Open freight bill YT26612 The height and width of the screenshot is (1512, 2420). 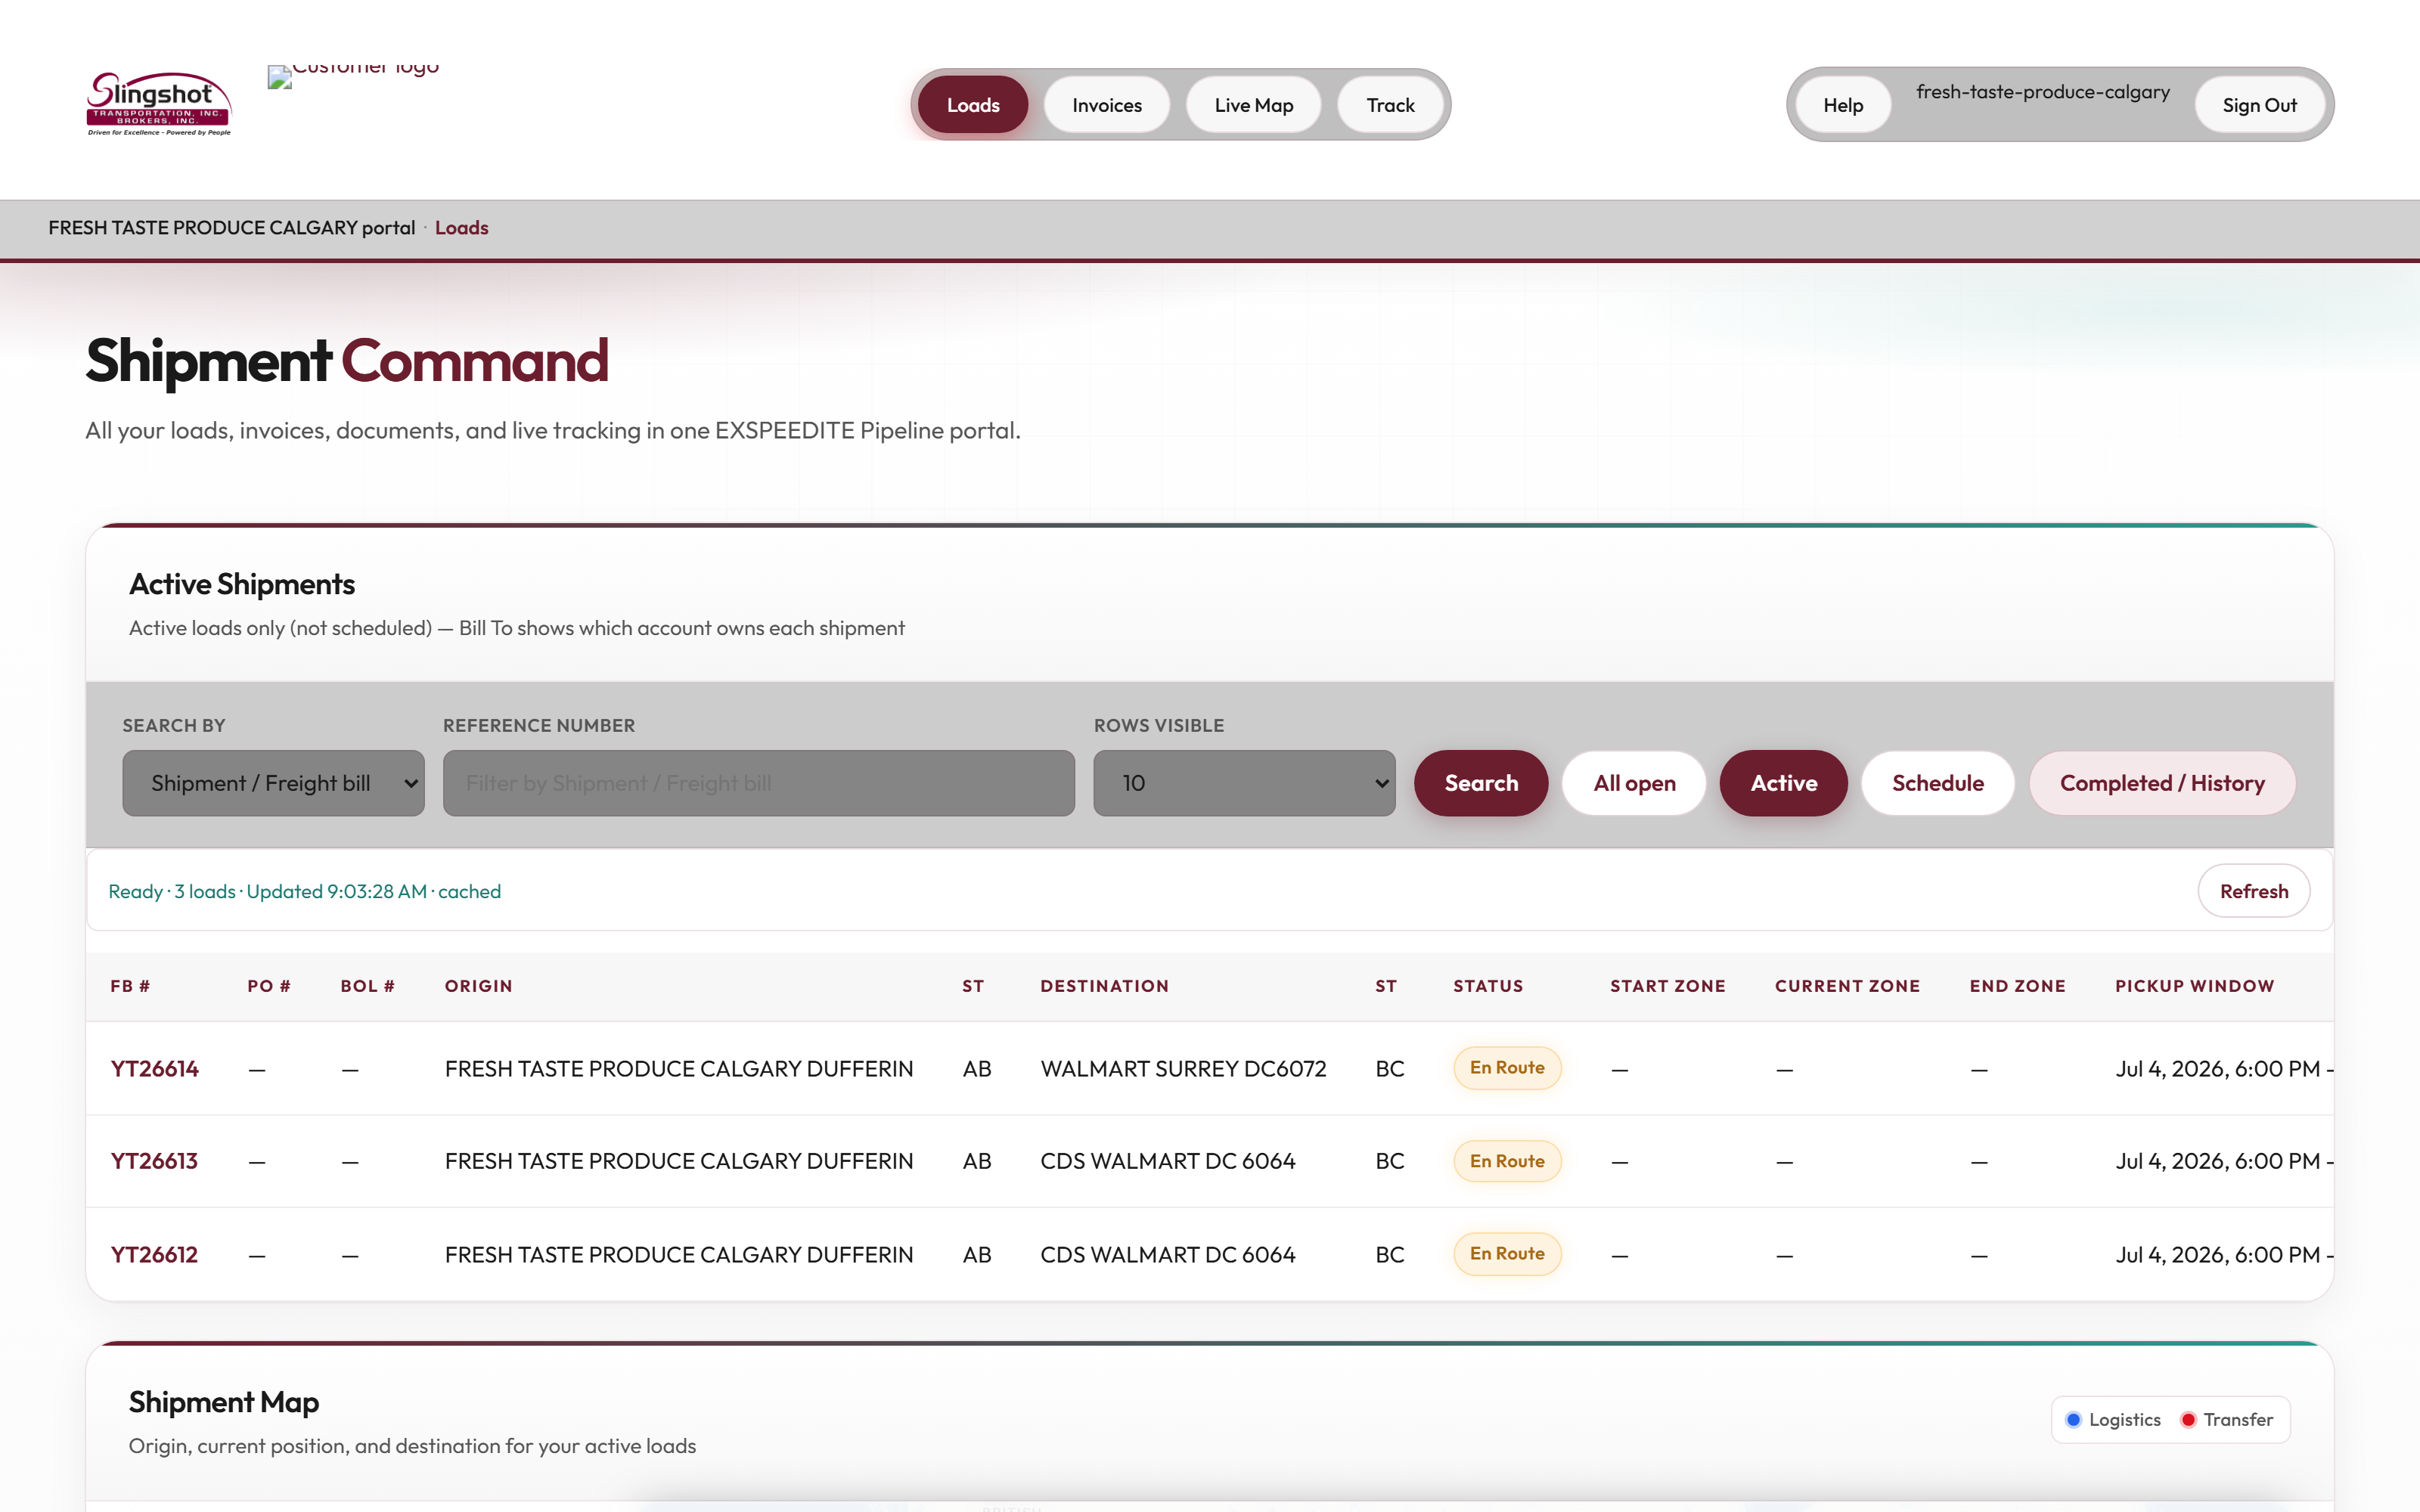coord(154,1254)
